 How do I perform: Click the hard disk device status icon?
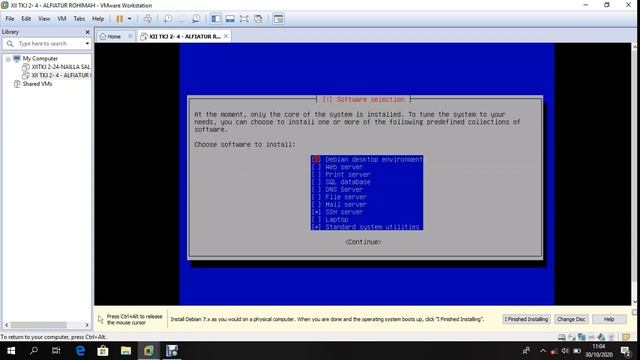(562, 337)
